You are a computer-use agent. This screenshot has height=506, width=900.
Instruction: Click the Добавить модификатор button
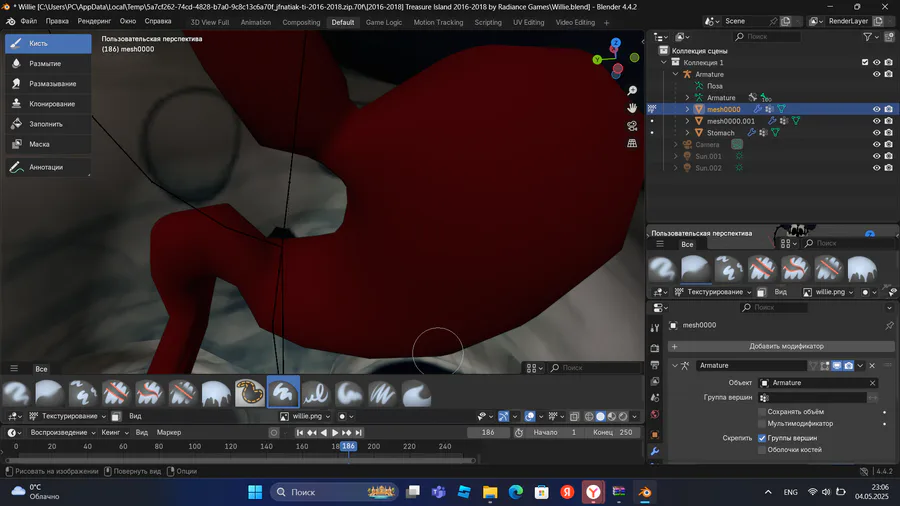point(781,347)
